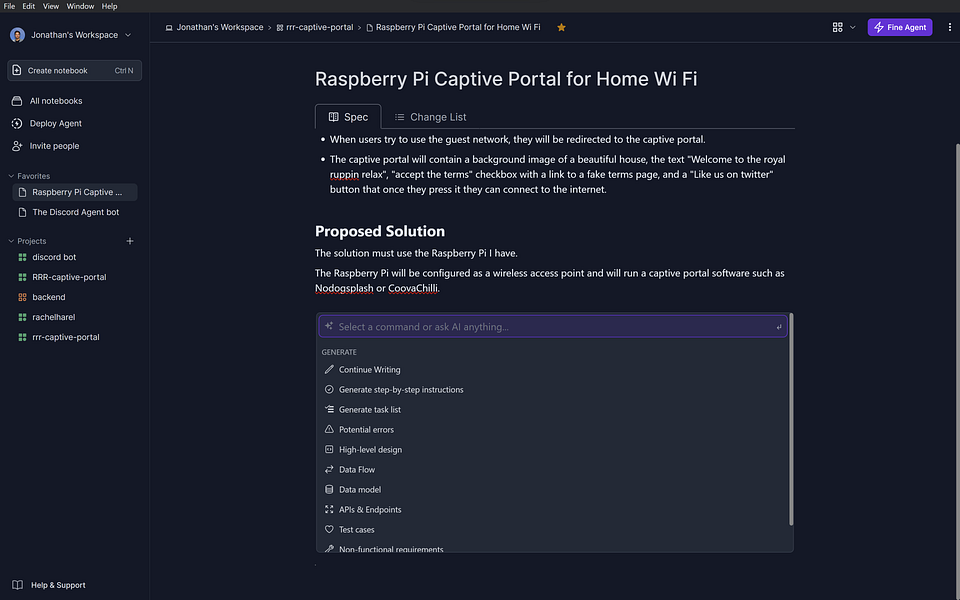Launch the Fine Agent button

pos(900,28)
